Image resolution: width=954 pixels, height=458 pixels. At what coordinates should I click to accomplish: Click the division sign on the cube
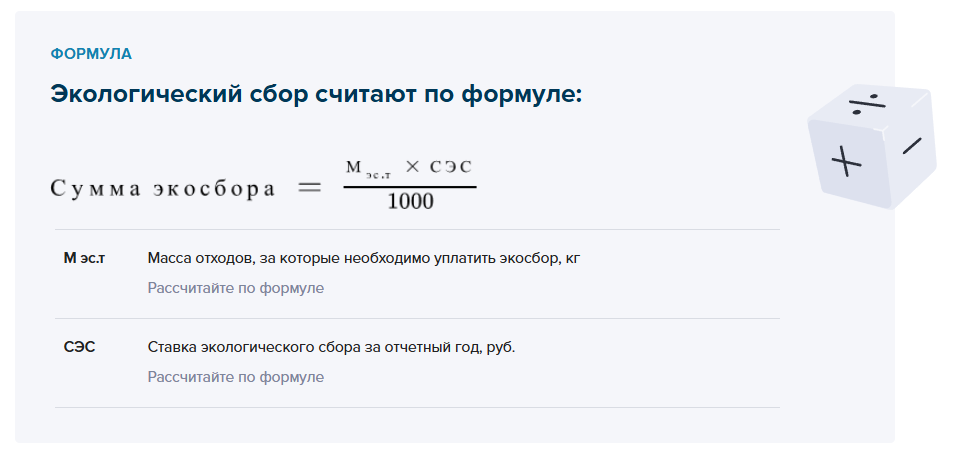(x=870, y=101)
